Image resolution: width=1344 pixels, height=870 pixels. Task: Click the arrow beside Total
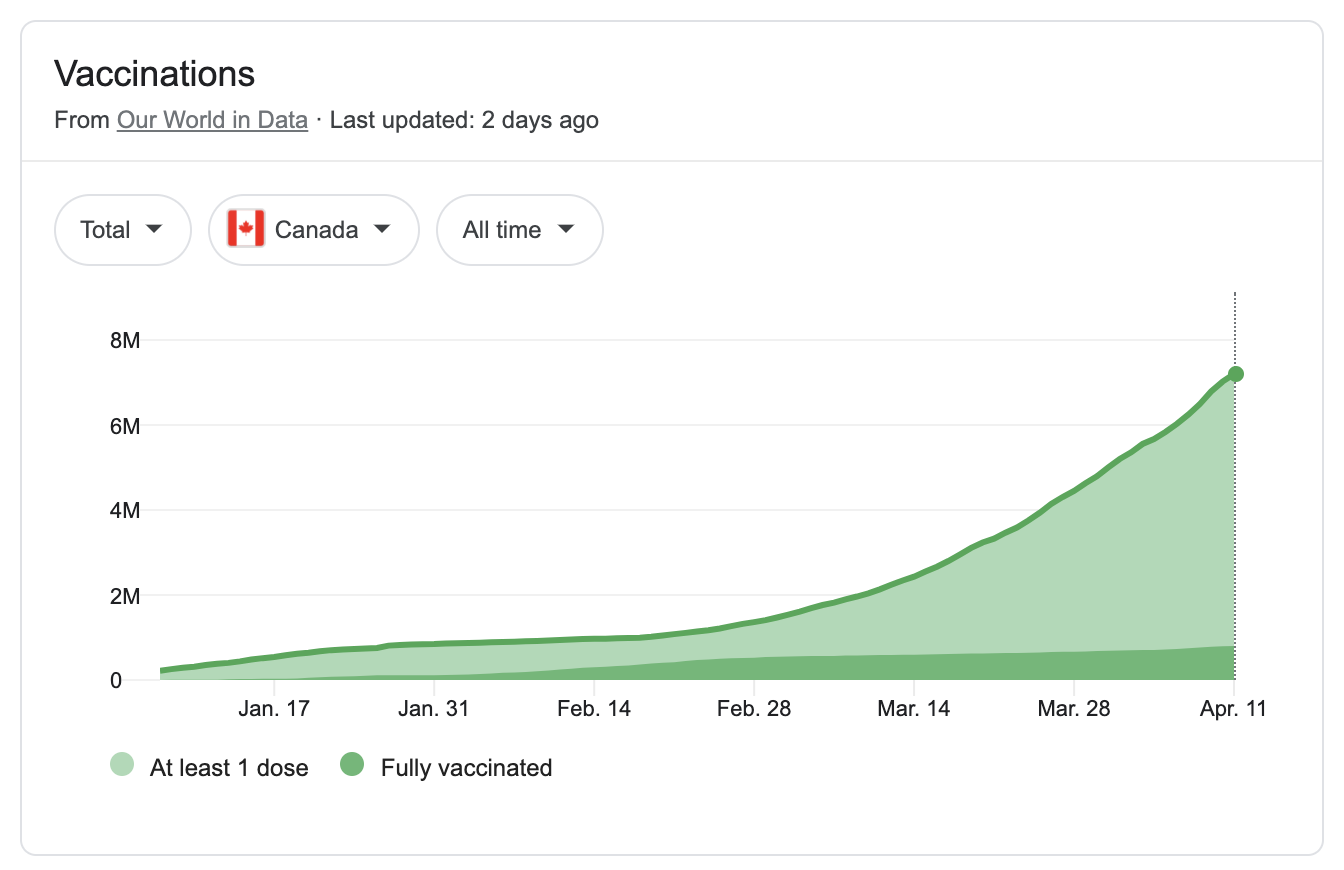pos(154,229)
